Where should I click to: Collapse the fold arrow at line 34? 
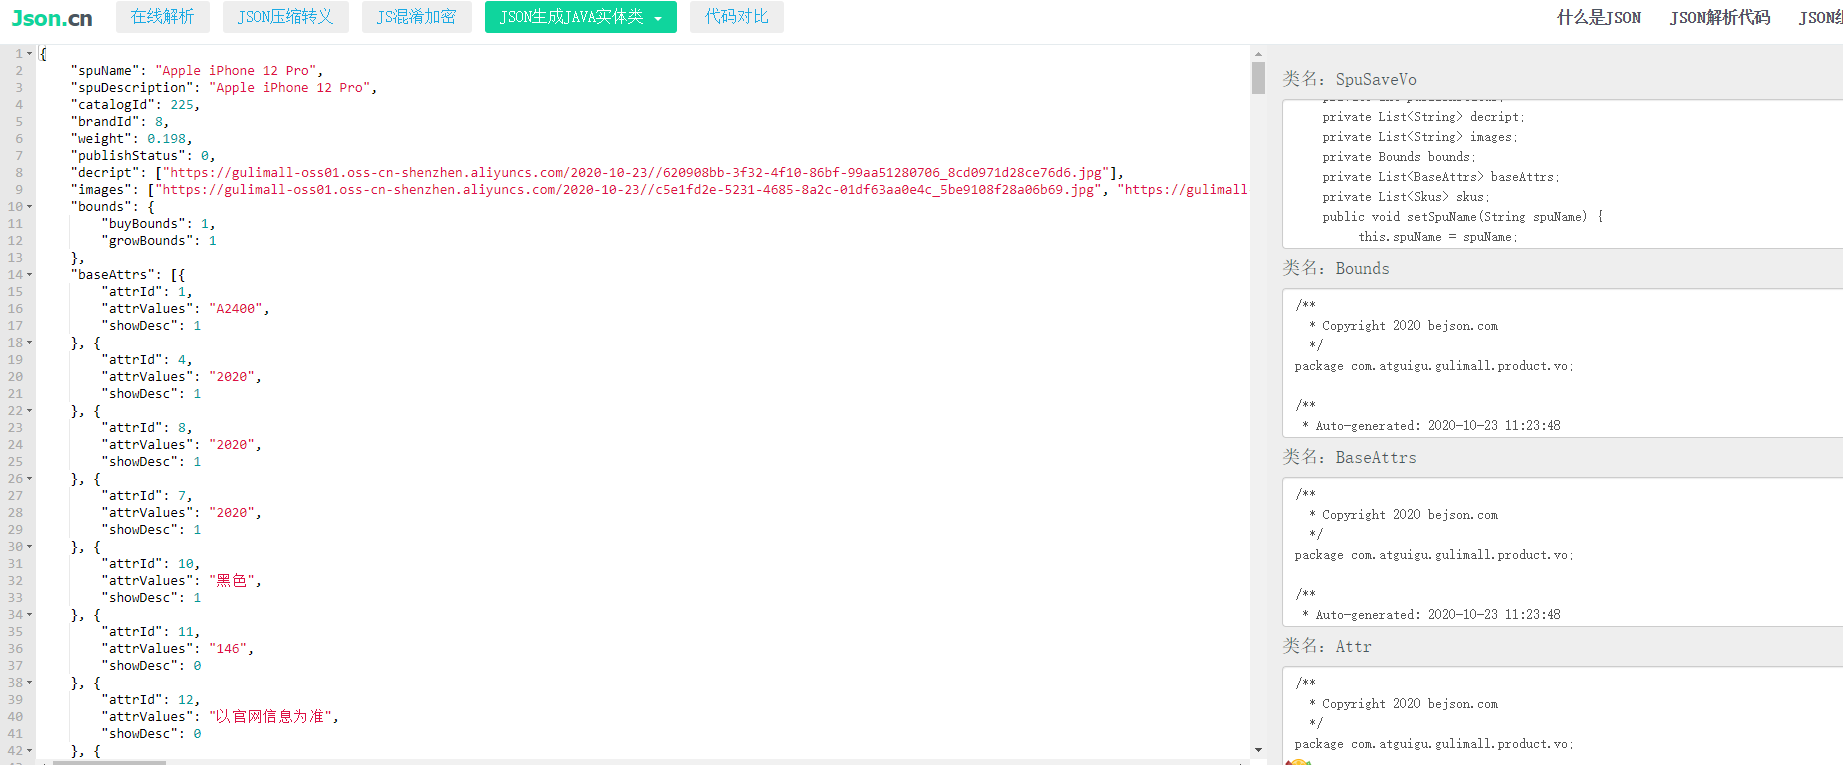point(30,615)
